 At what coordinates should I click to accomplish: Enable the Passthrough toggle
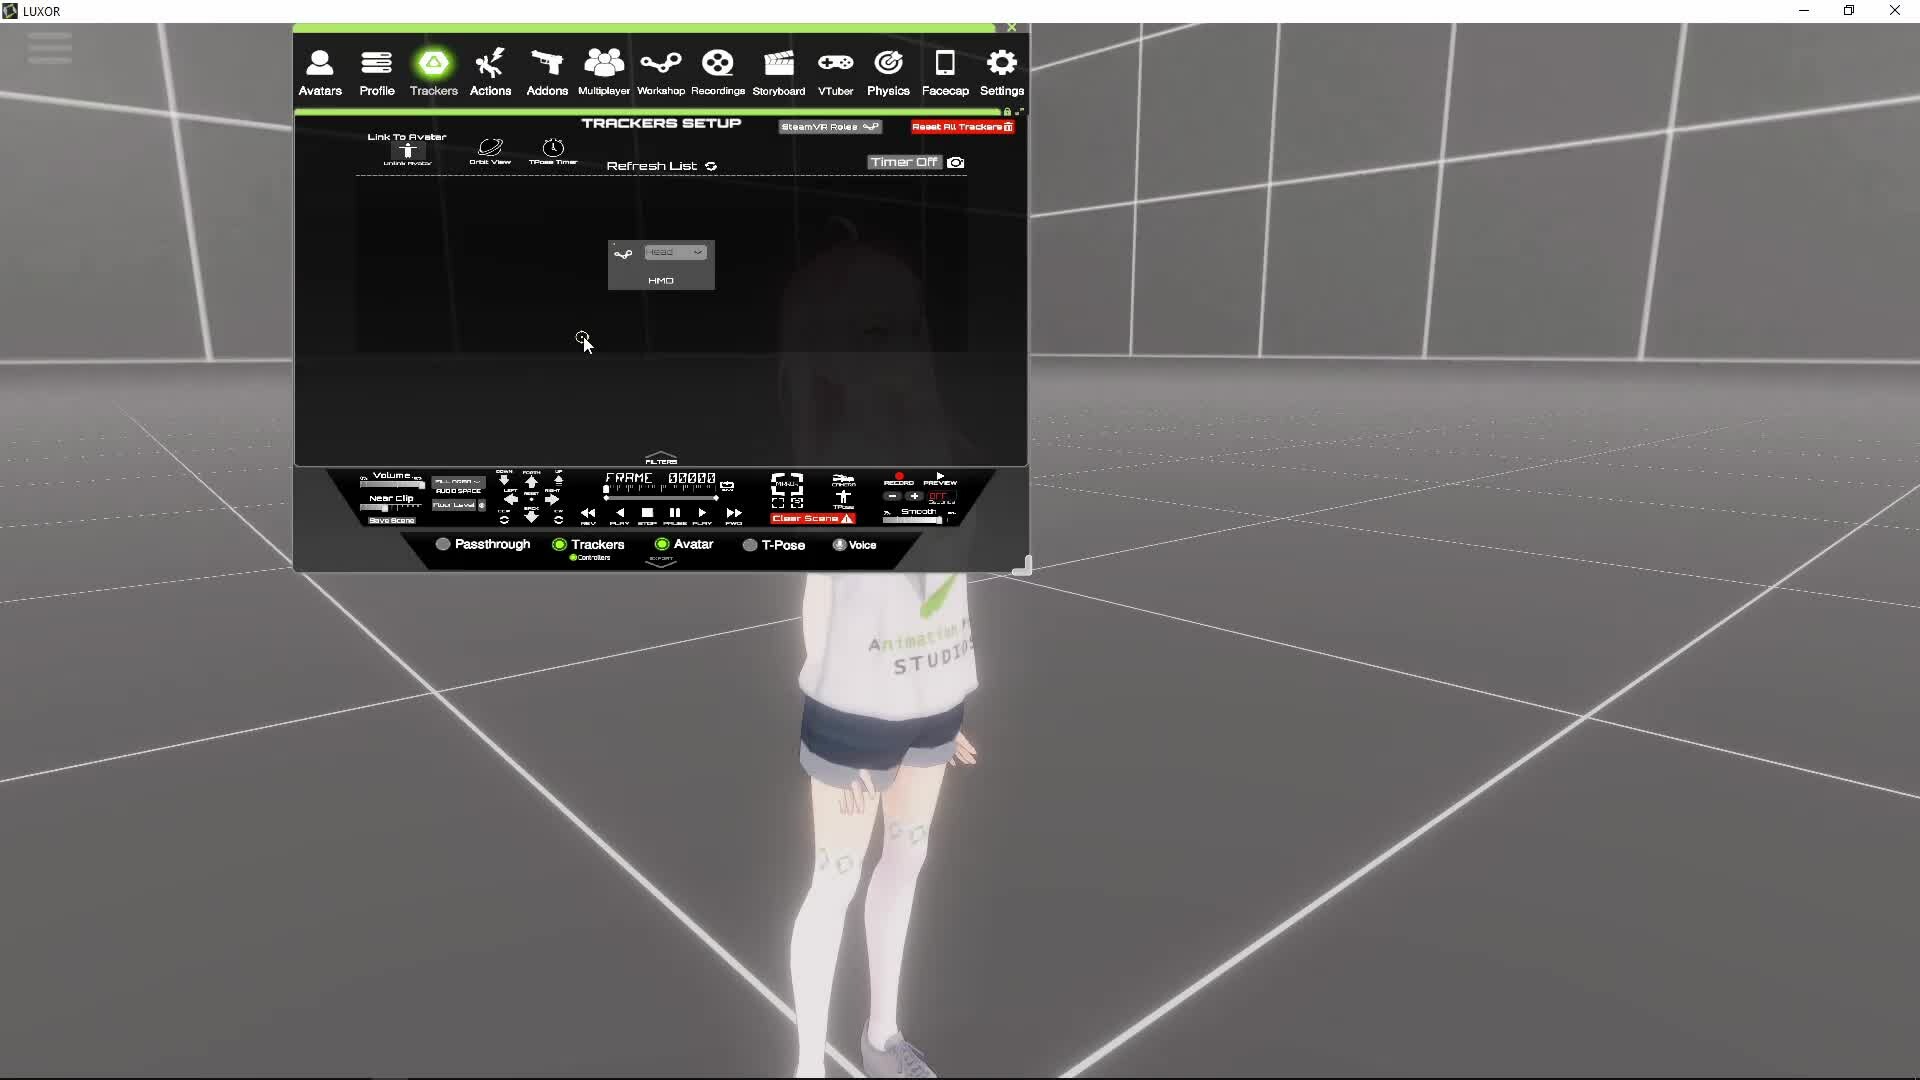pos(443,544)
